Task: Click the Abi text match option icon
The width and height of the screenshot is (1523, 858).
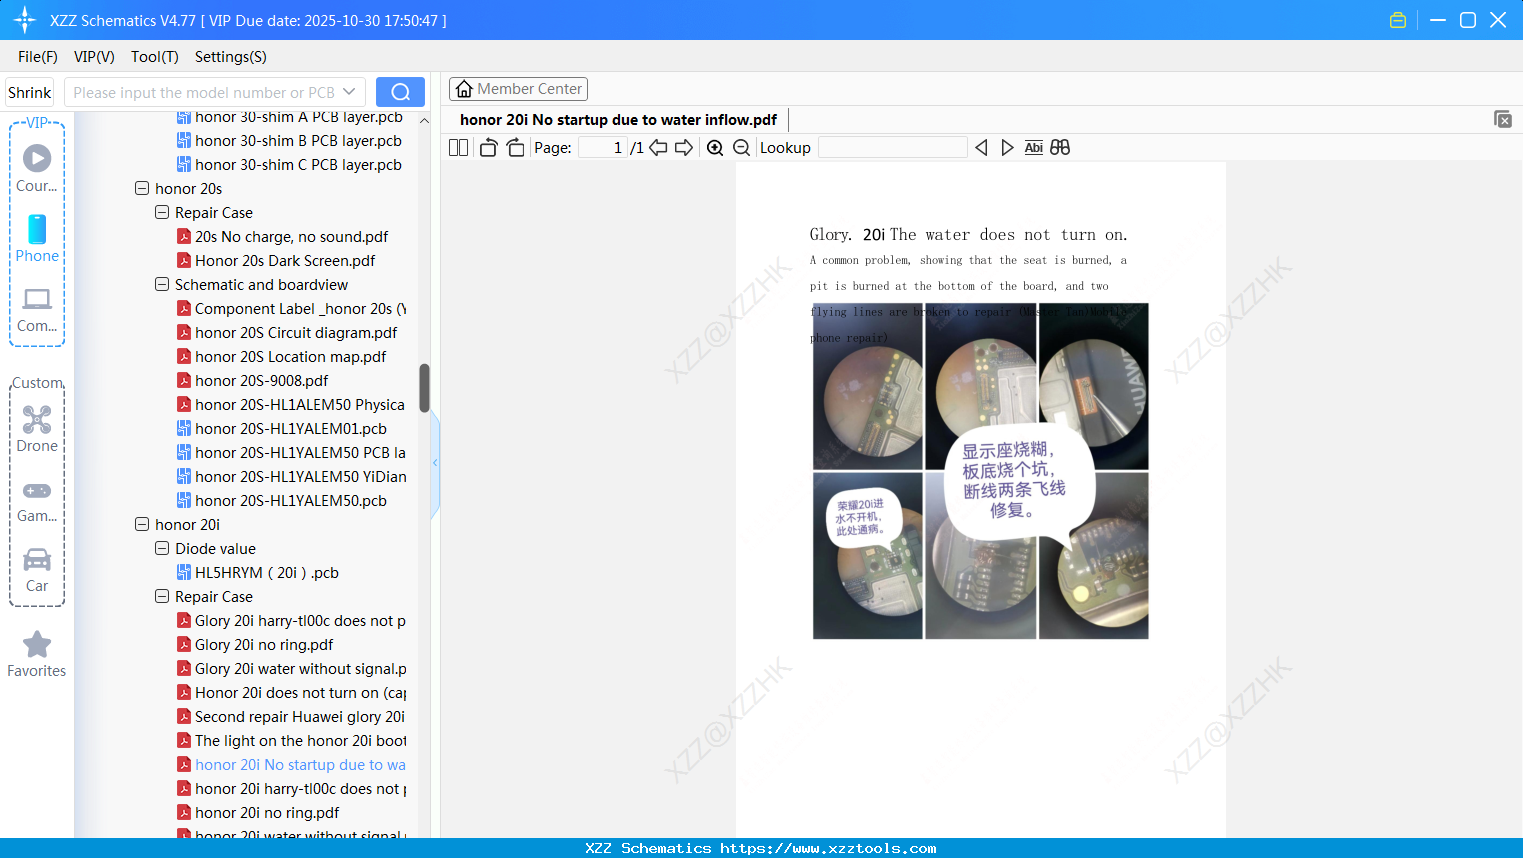Action: click(1034, 148)
